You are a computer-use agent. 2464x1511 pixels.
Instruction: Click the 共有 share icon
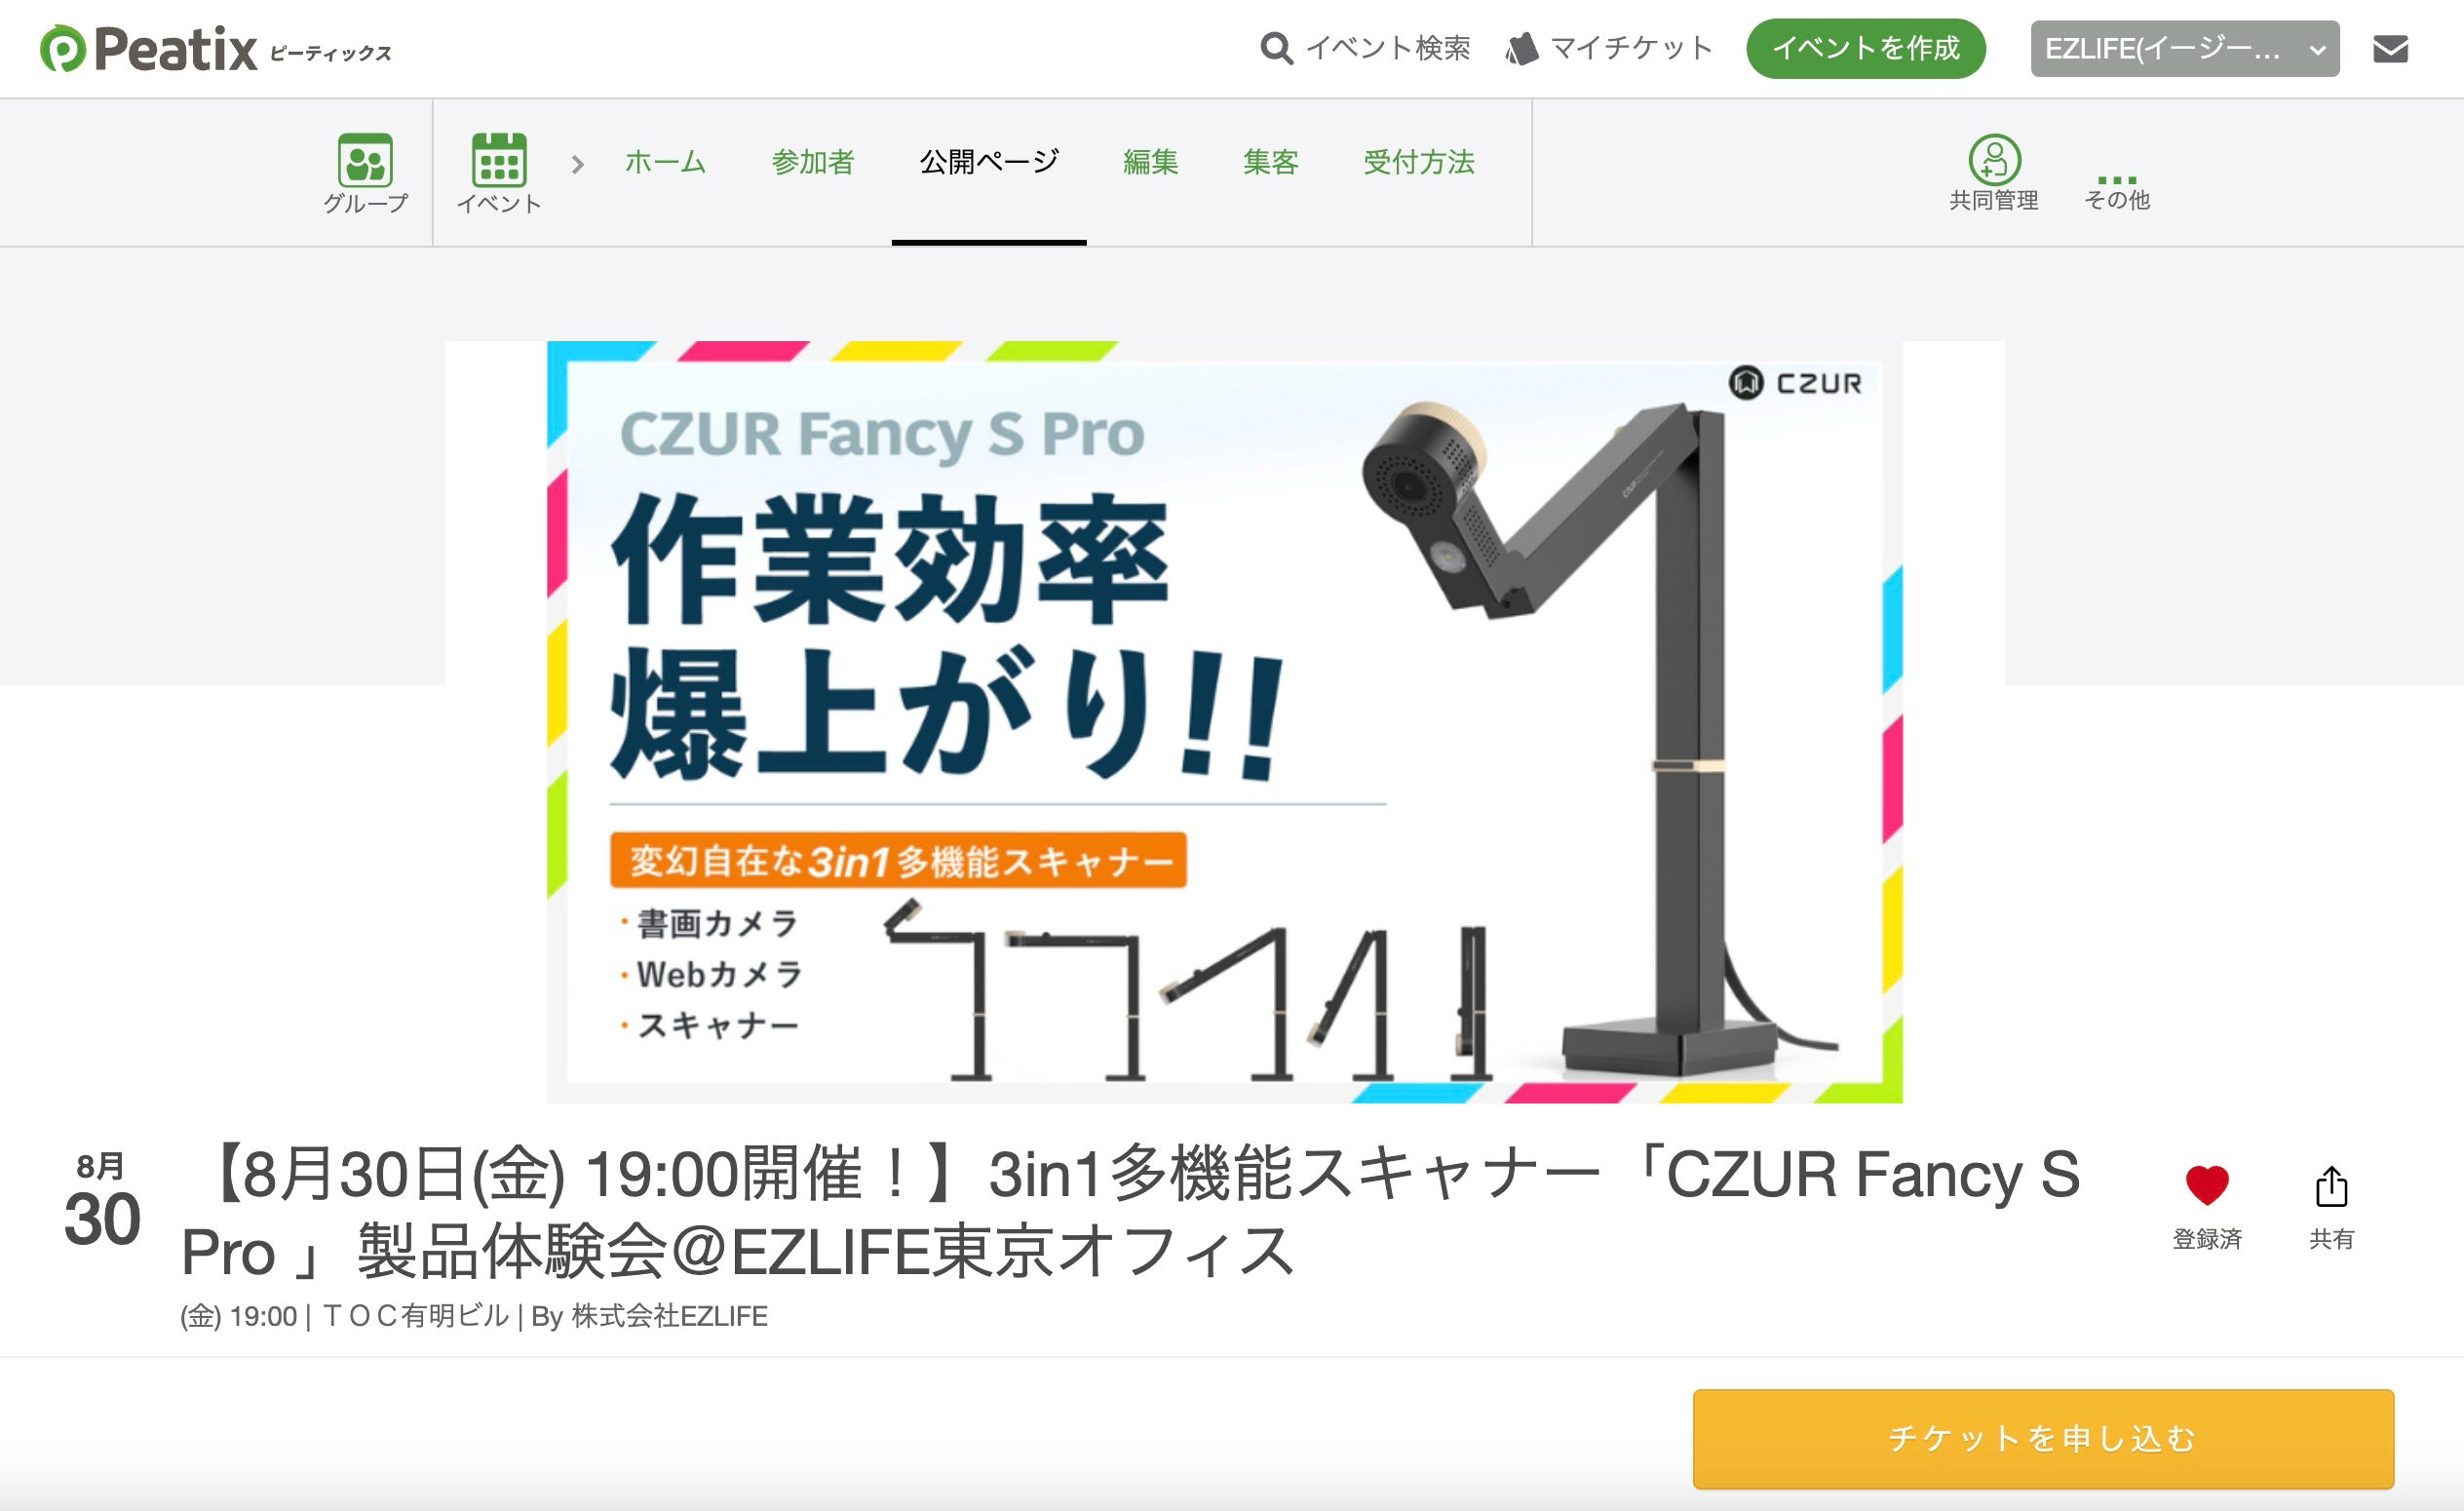[2331, 1187]
